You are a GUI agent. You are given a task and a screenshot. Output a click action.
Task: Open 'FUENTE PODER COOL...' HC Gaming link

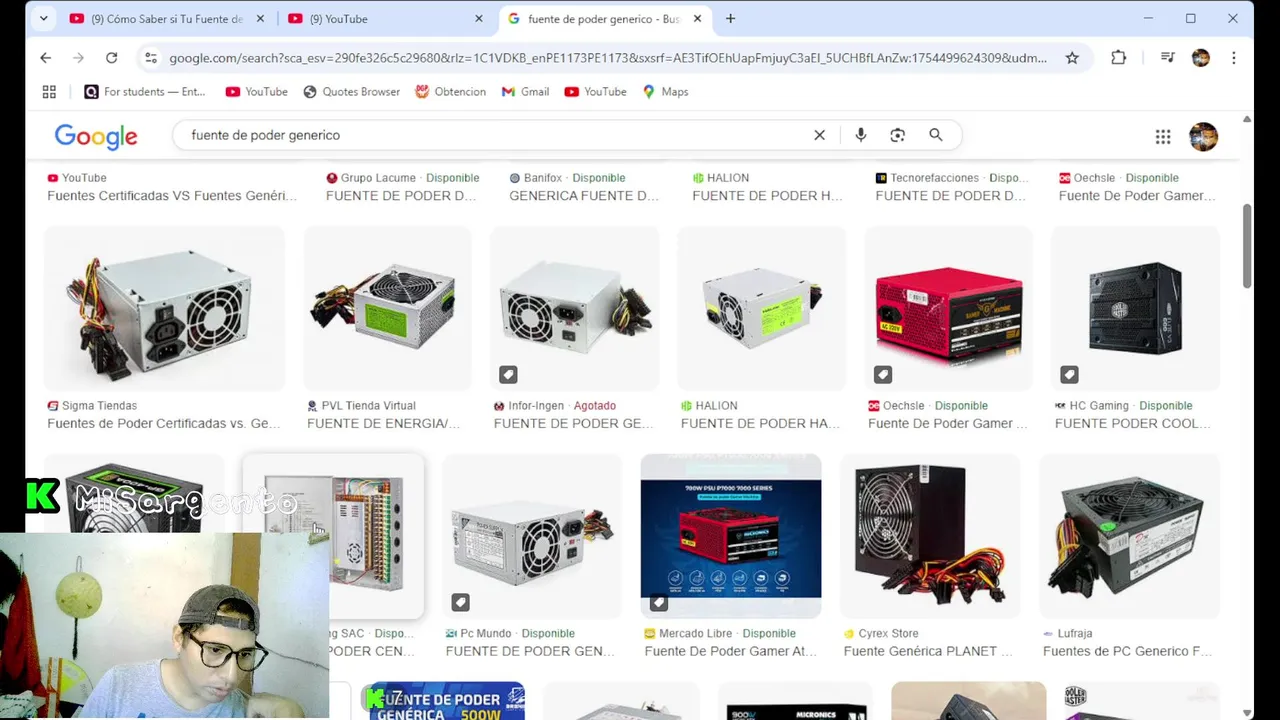coord(1133,424)
